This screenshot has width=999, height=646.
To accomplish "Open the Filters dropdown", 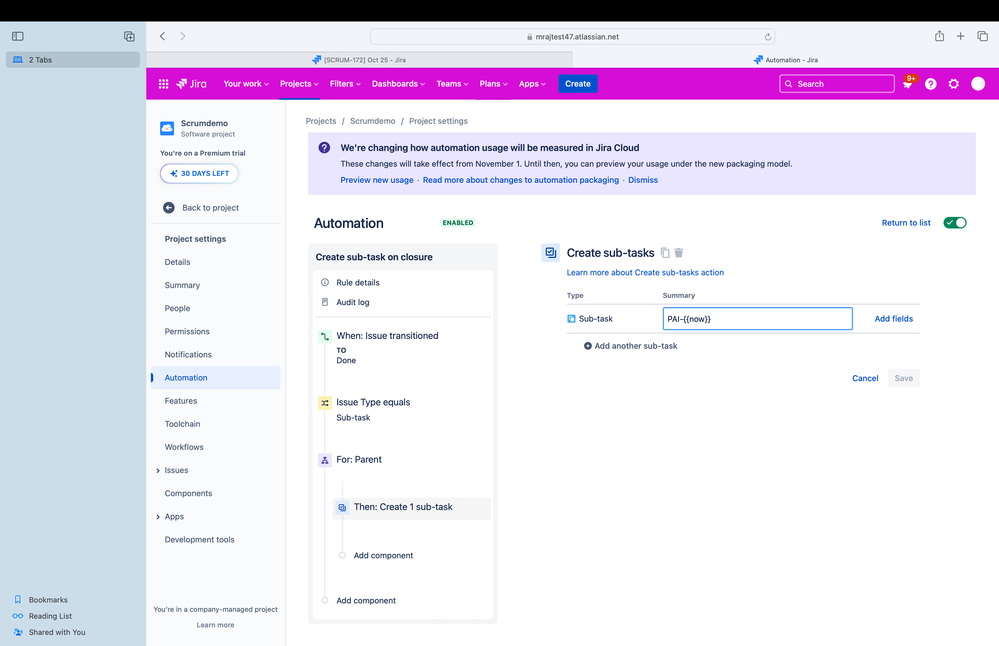I will point(345,83).
